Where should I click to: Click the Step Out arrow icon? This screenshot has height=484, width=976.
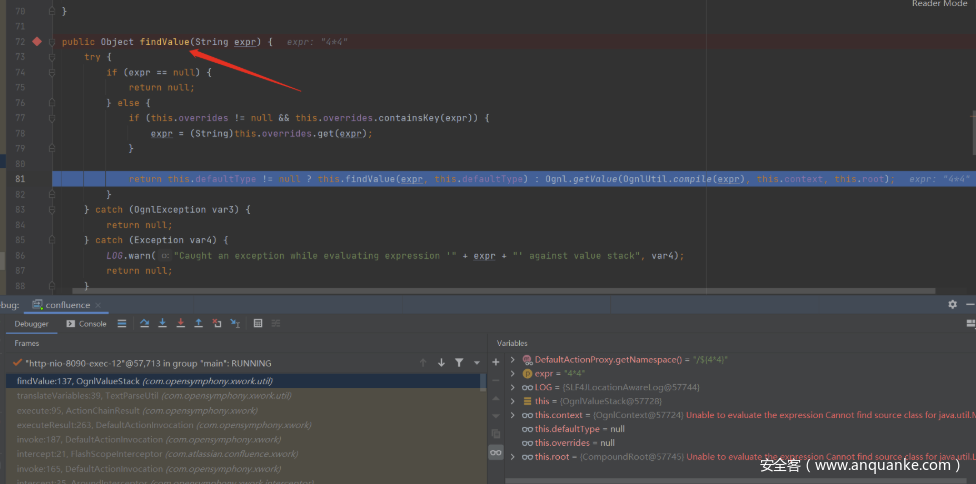pyautogui.click(x=198, y=323)
